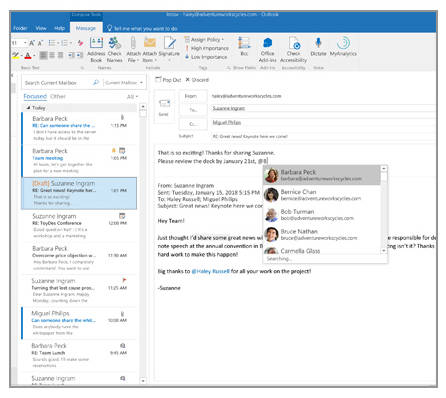The width and height of the screenshot is (446, 398).
Task: Select Bob Turman suggestion
Action: point(322,215)
